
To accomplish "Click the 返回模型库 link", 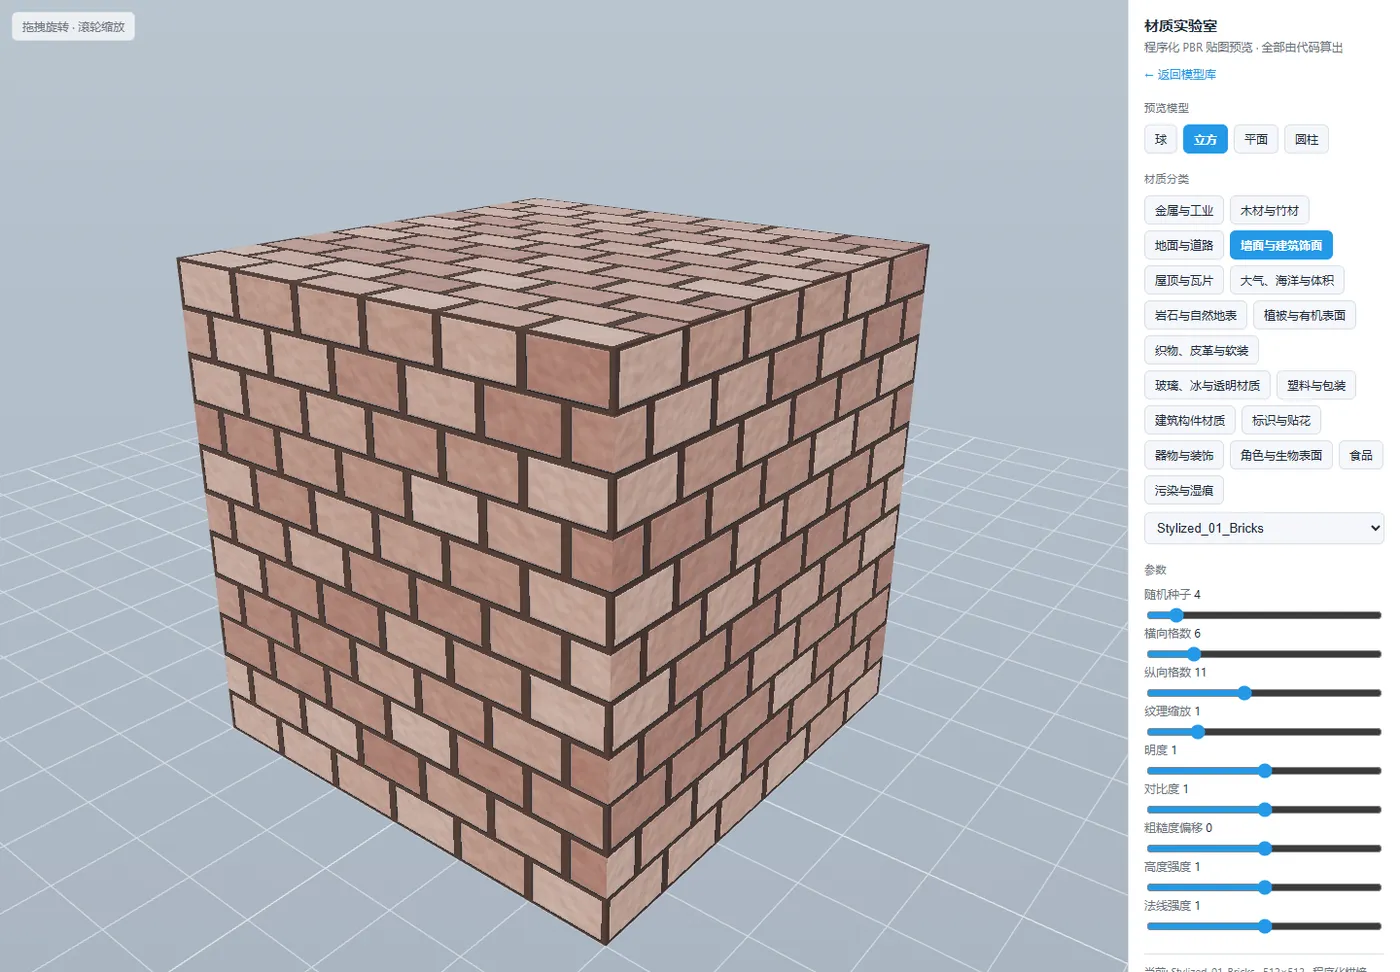I will click(1180, 74).
